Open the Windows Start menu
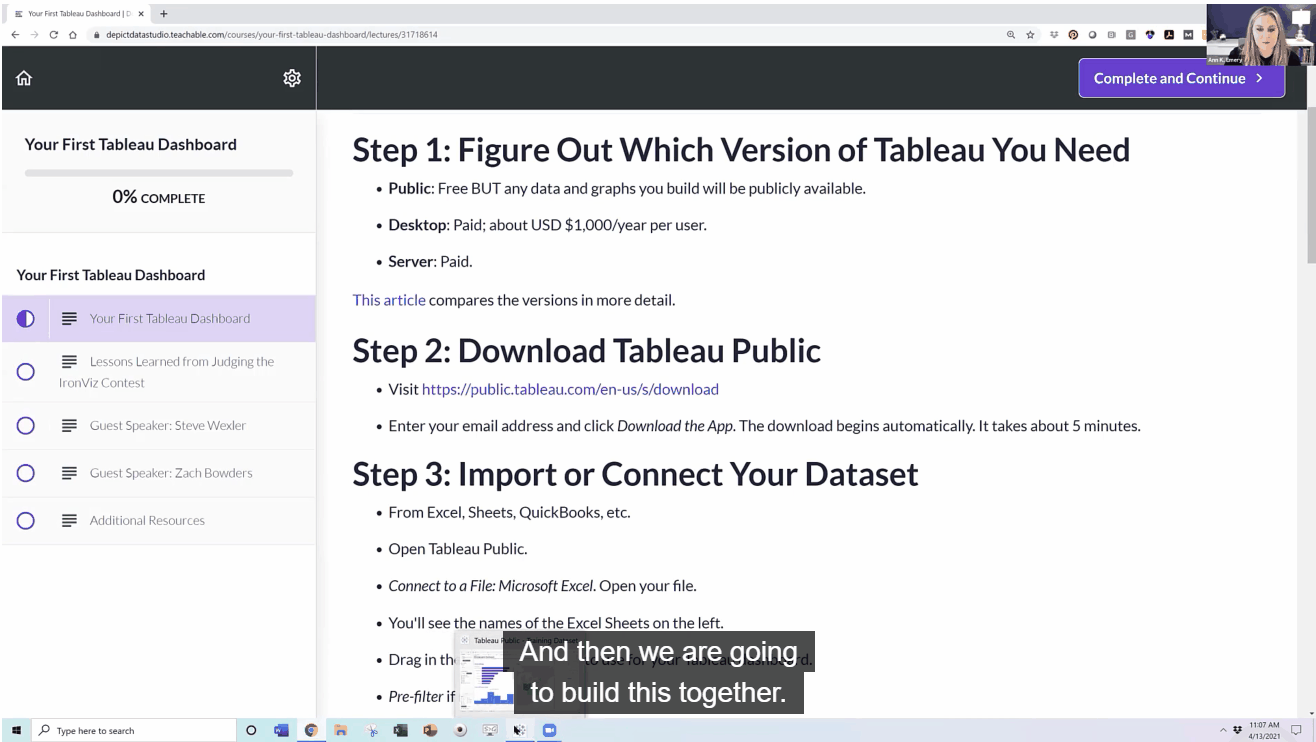1316x742 pixels. pyautogui.click(x=17, y=730)
